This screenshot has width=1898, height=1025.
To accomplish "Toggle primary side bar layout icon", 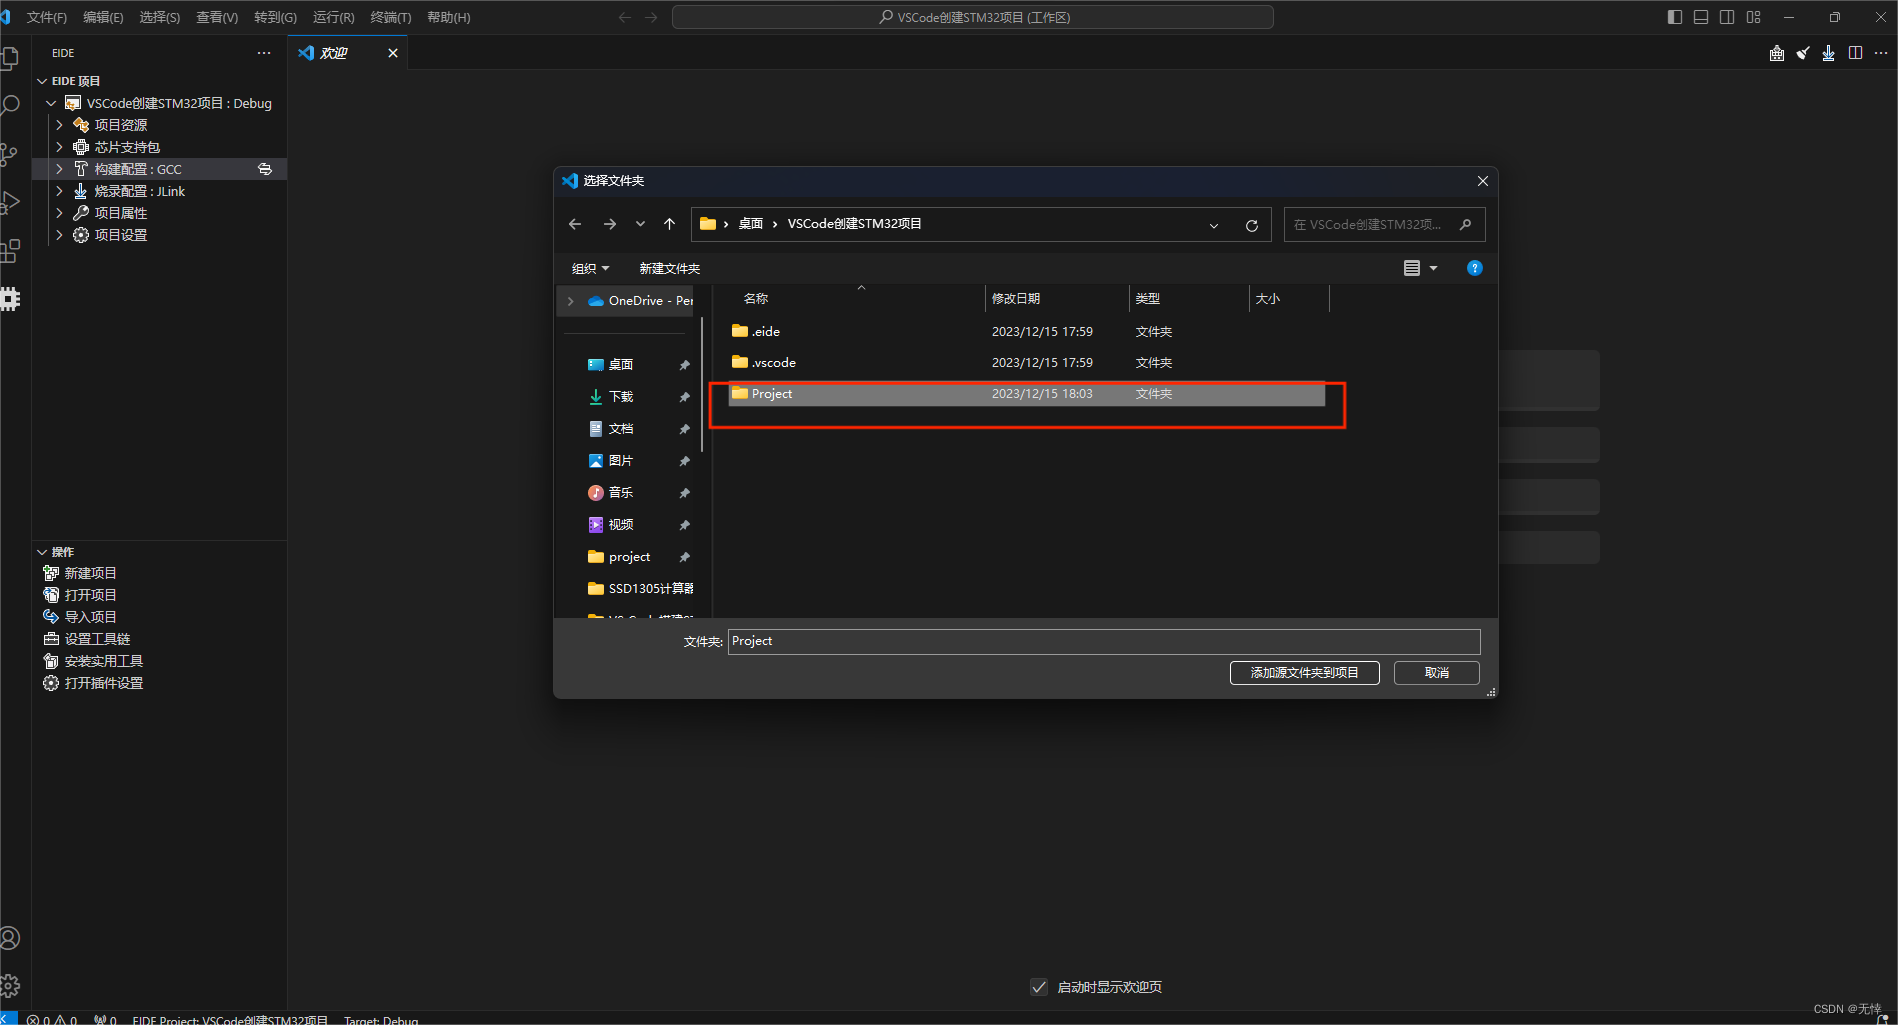I will pos(1675,17).
